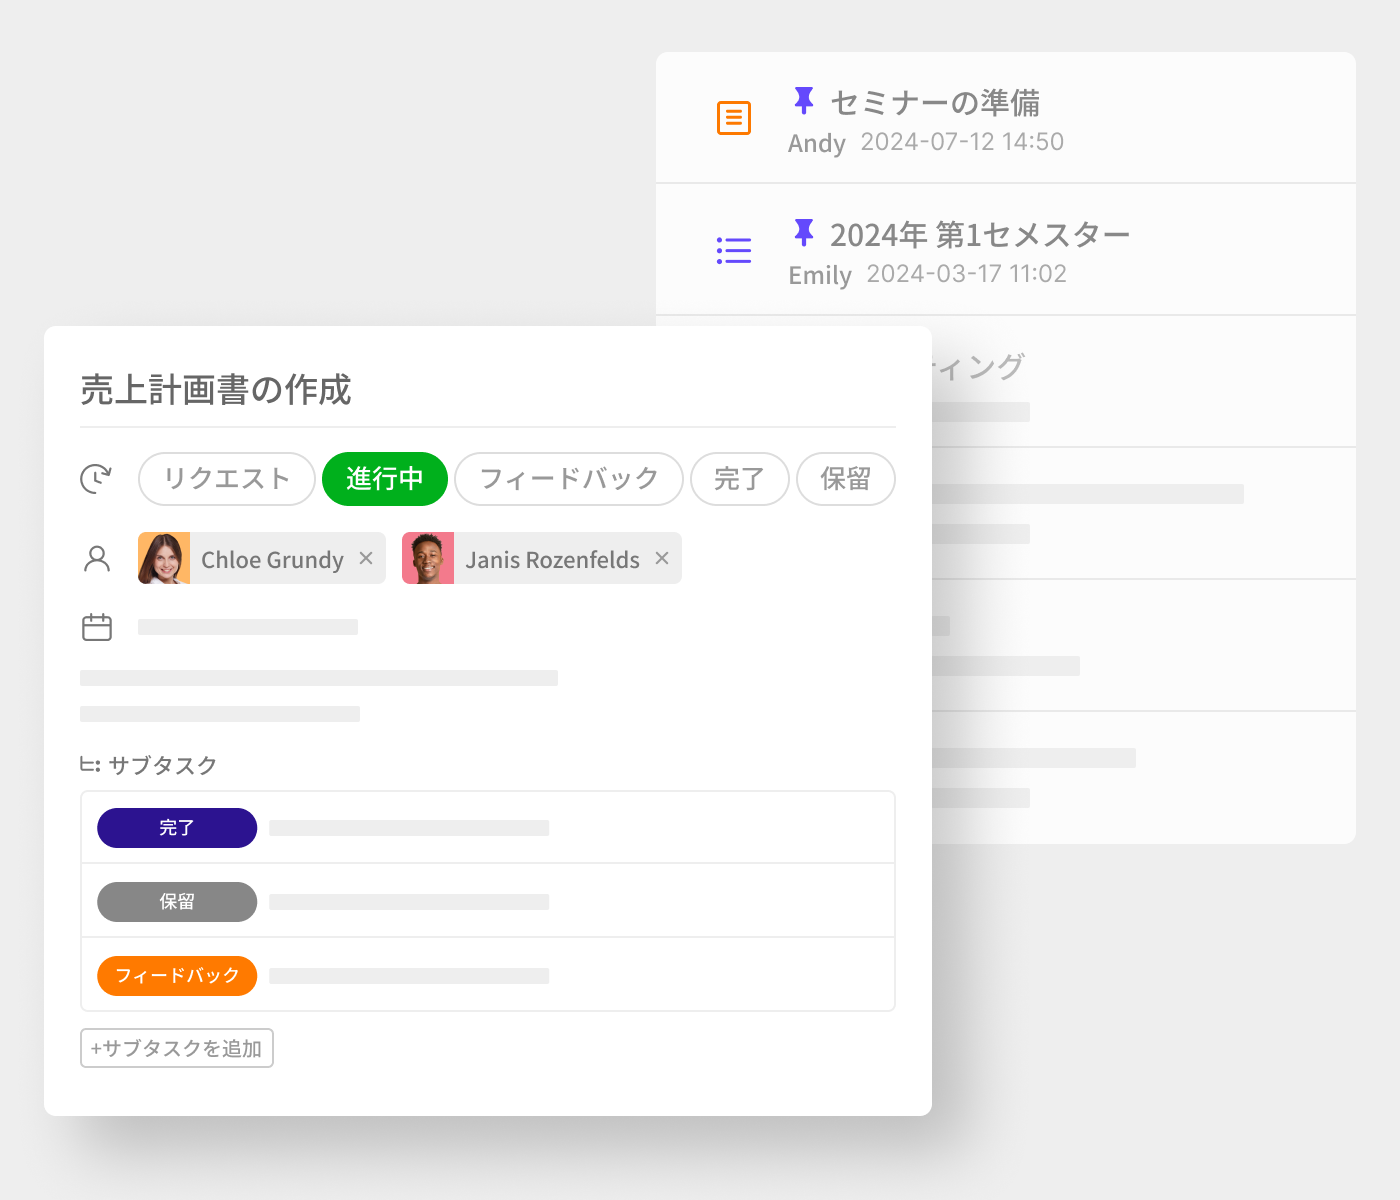Image resolution: width=1400 pixels, height=1200 pixels.
Task: Click the purple list icon beside 2024年 第1セメスター
Action: [x=733, y=250]
